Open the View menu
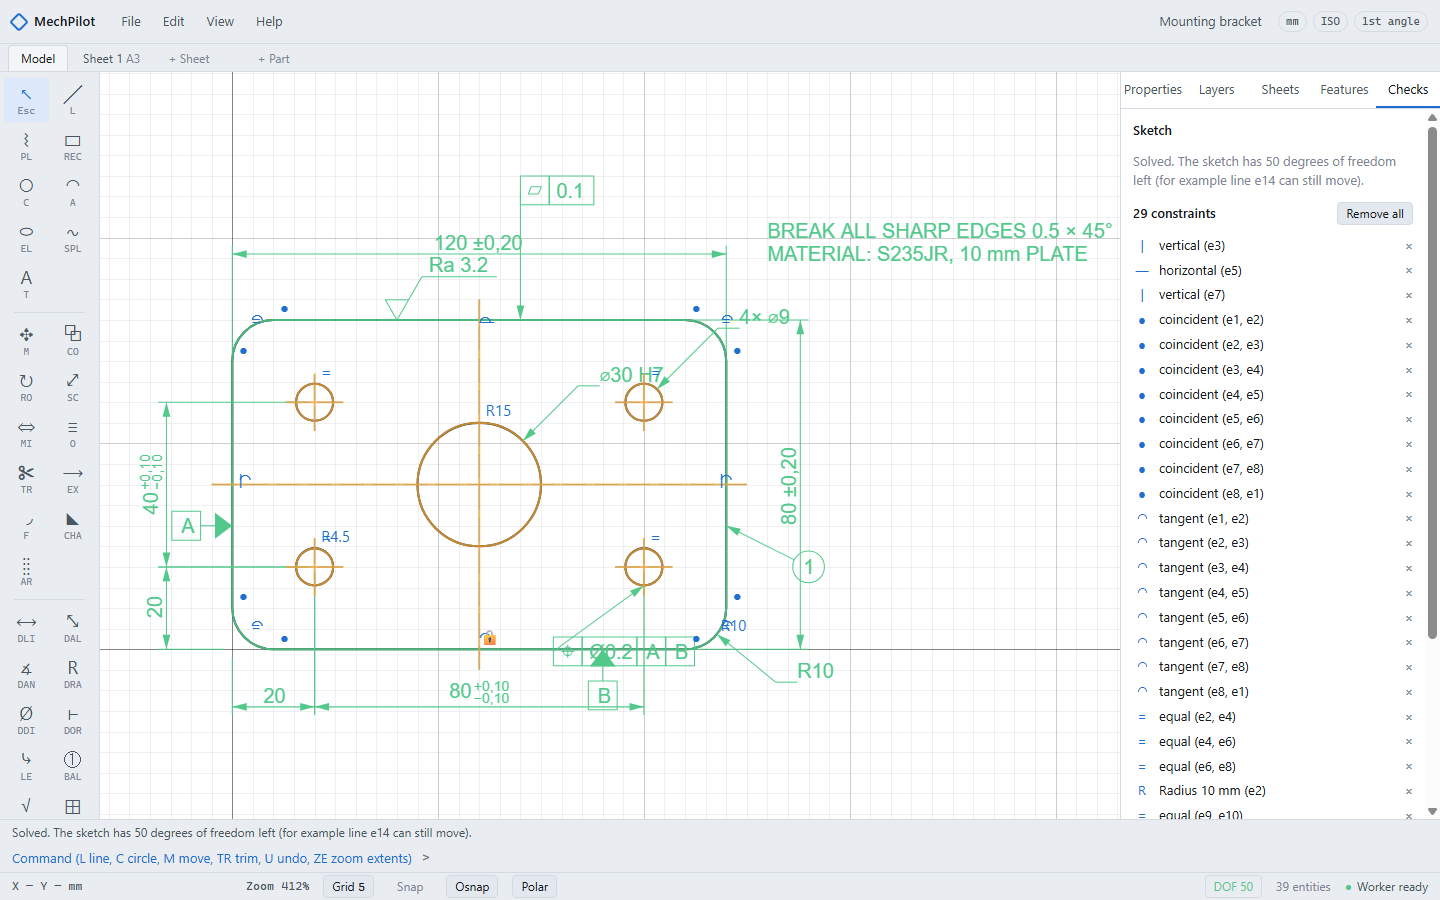The width and height of the screenshot is (1440, 900). tap(220, 22)
